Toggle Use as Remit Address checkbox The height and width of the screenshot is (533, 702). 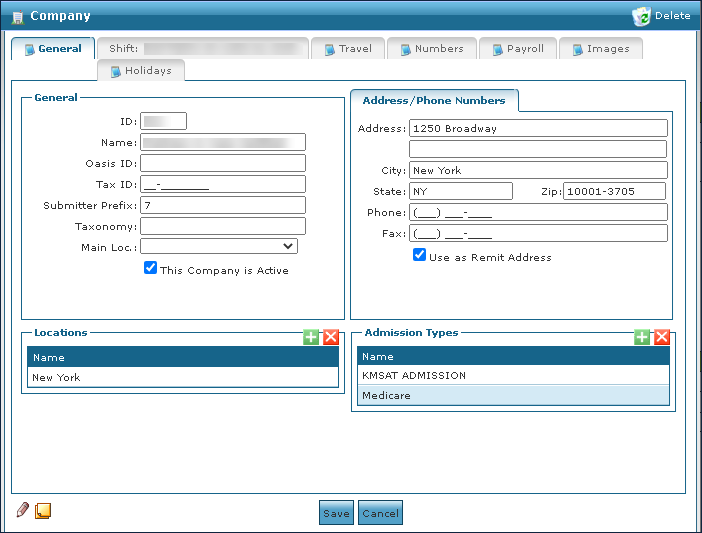point(420,255)
